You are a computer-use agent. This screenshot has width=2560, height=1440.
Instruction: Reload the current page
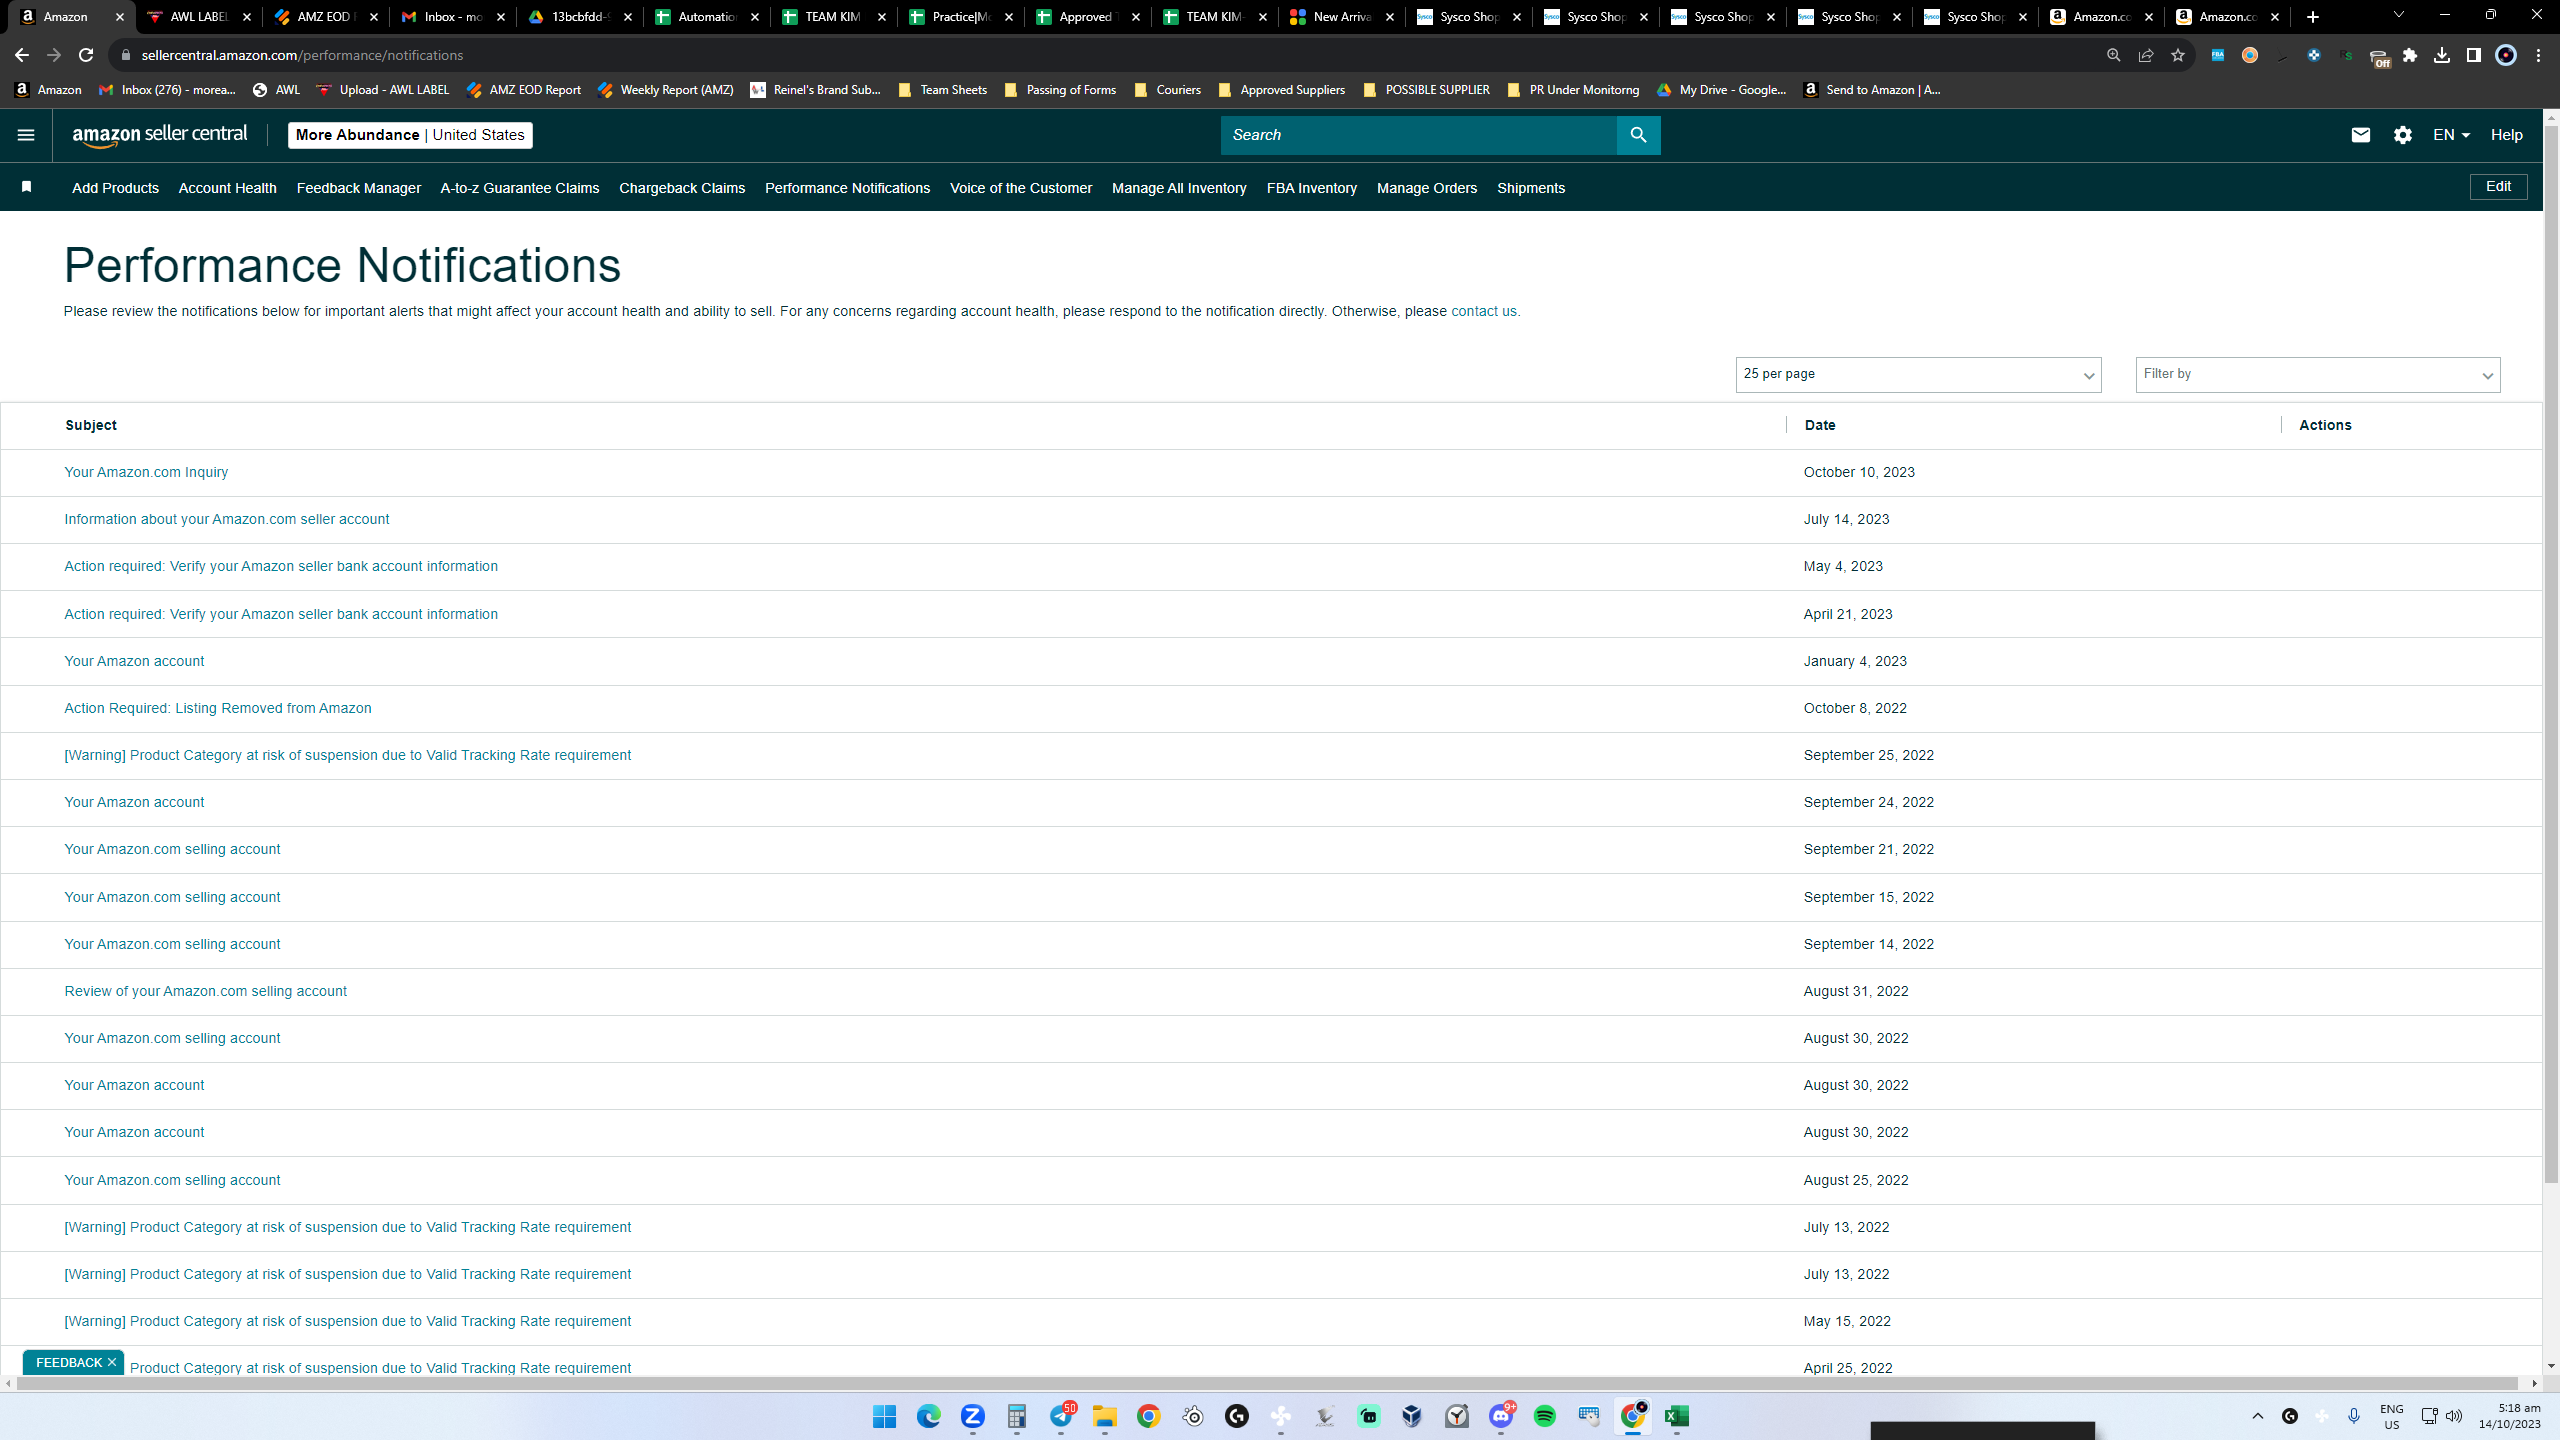[x=86, y=55]
